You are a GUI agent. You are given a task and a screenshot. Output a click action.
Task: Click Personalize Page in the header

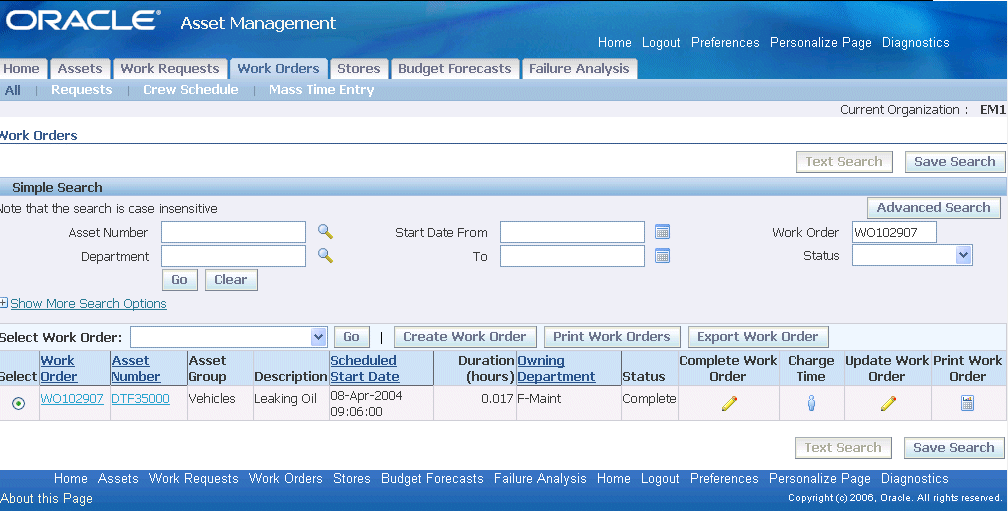coord(821,42)
